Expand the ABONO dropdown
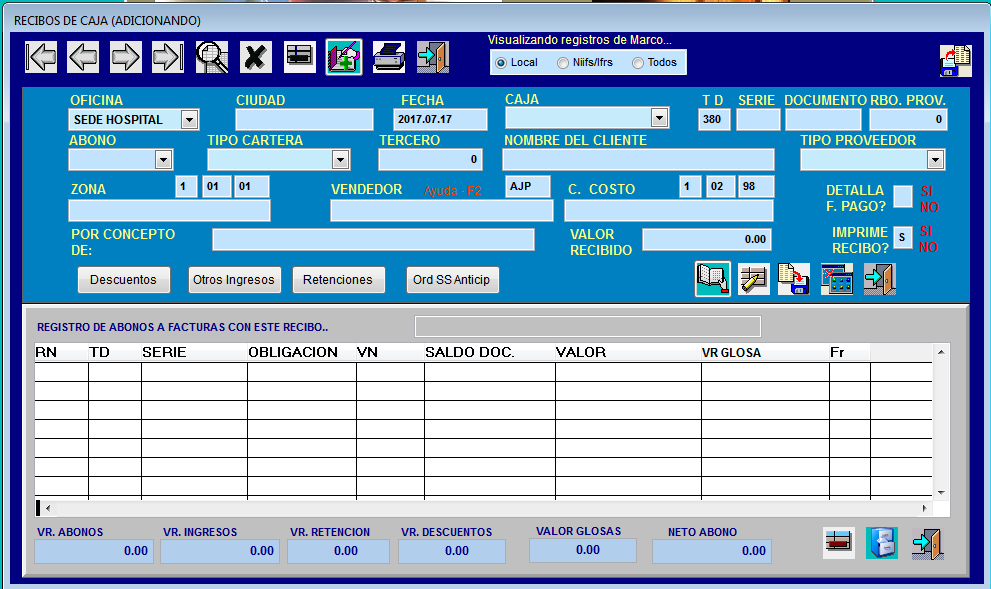Image resolution: width=991 pixels, height=589 pixels. pos(164,159)
